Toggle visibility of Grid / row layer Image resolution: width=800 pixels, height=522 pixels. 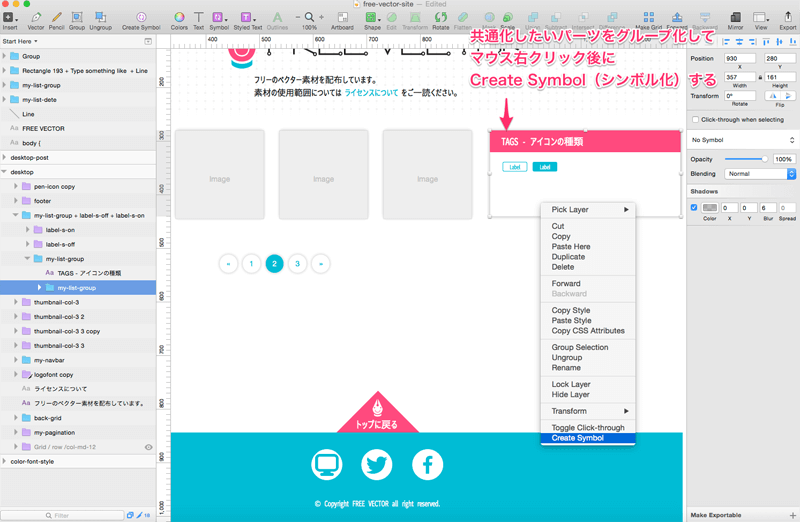pyautogui.click(x=148, y=447)
